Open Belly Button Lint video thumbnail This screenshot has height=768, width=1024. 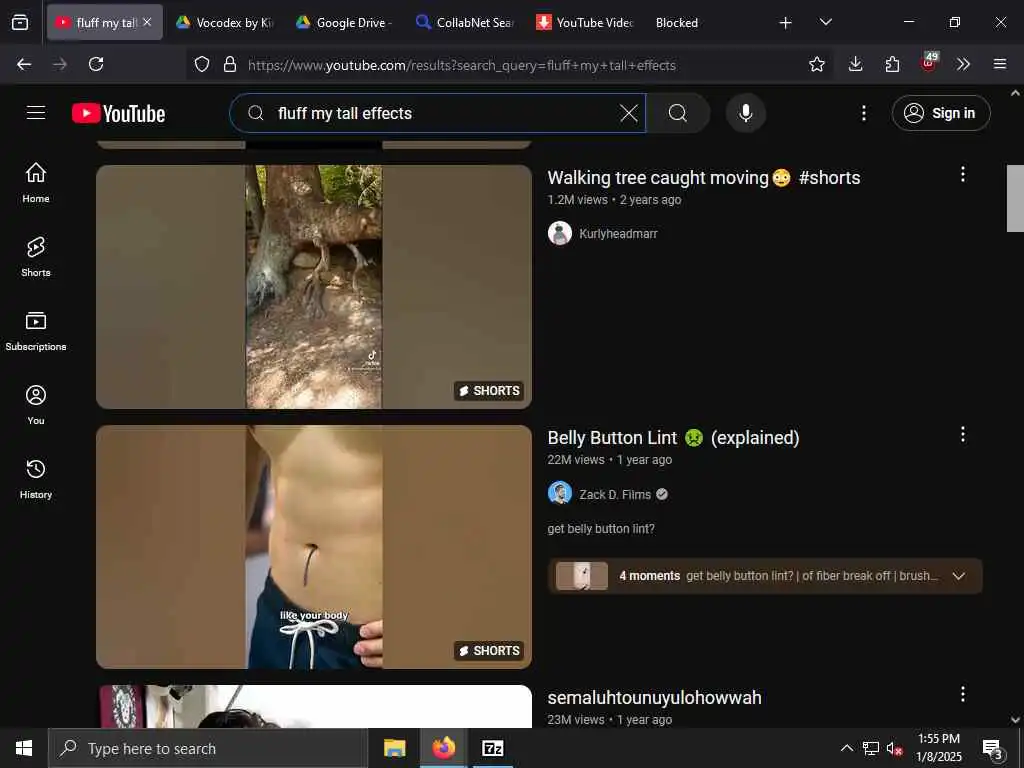click(314, 547)
